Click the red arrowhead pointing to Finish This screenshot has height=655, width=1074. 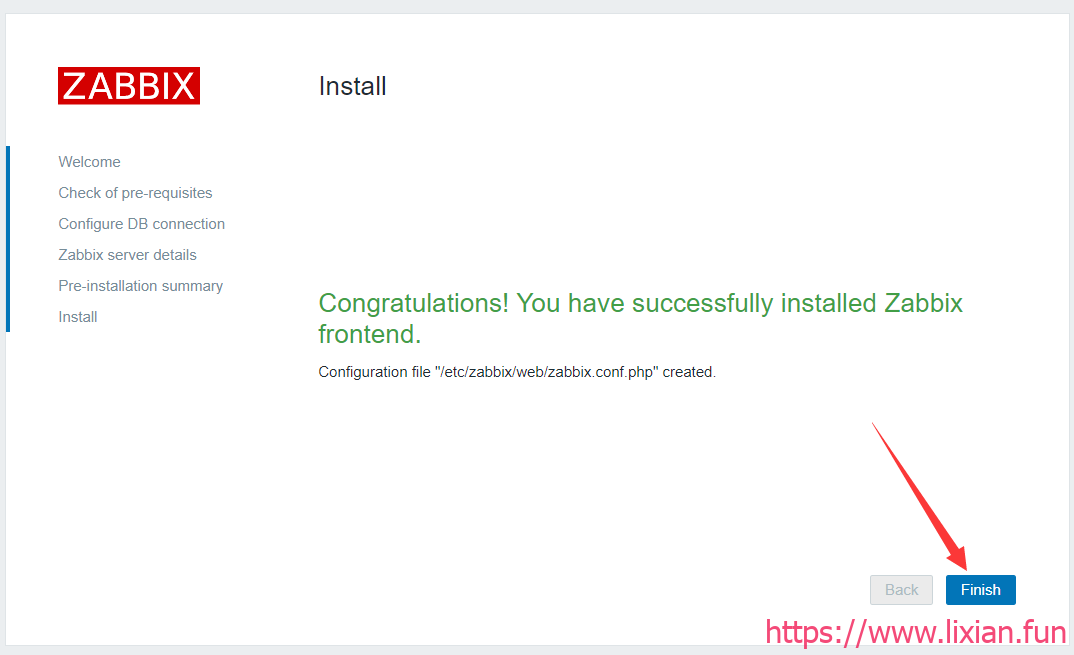tap(956, 555)
